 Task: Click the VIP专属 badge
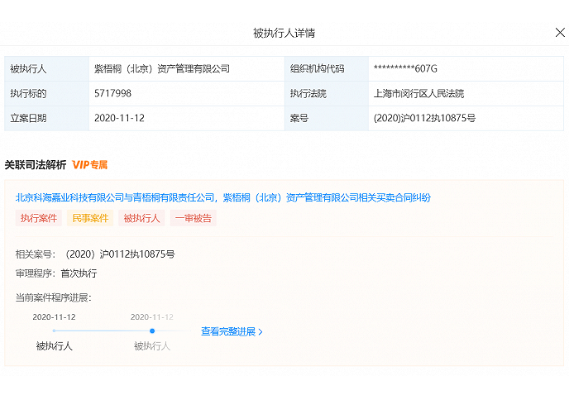90,165
